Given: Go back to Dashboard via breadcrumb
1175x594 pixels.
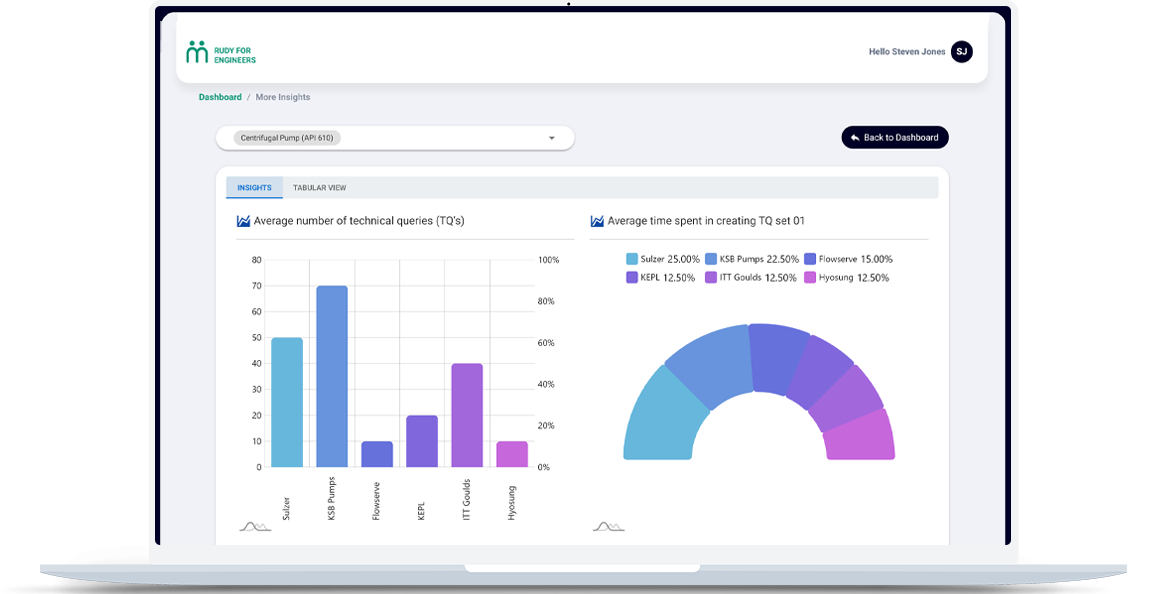Looking at the screenshot, I should click(x=220, y=97).
